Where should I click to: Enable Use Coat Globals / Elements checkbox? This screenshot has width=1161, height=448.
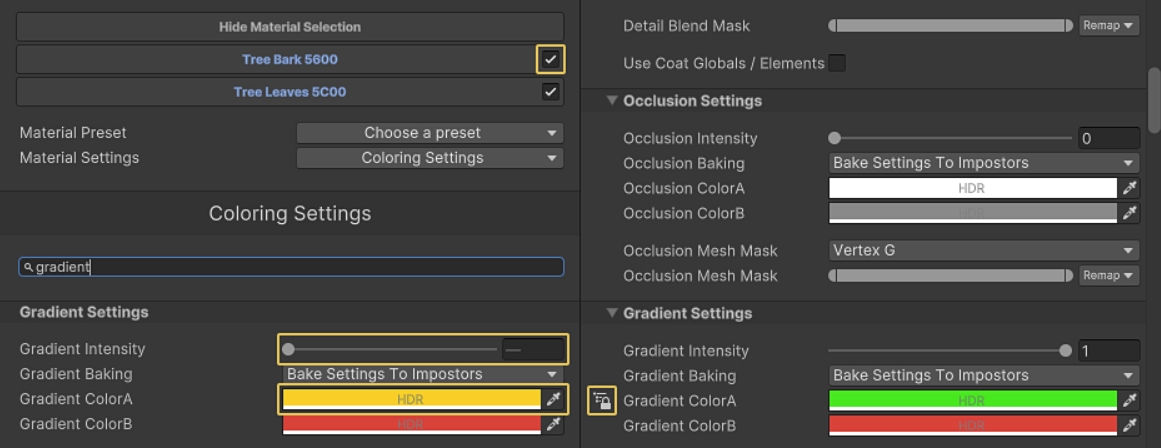pos(837,63)
